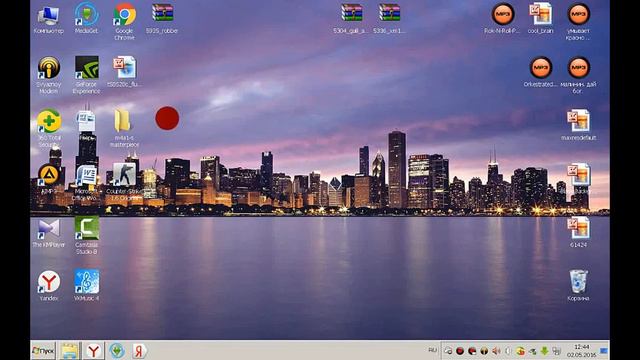Image resolution: width=640 pixels, height=360 pixels.
Task: Select the t50520c_fu file icon
Action: click(124, 72)
